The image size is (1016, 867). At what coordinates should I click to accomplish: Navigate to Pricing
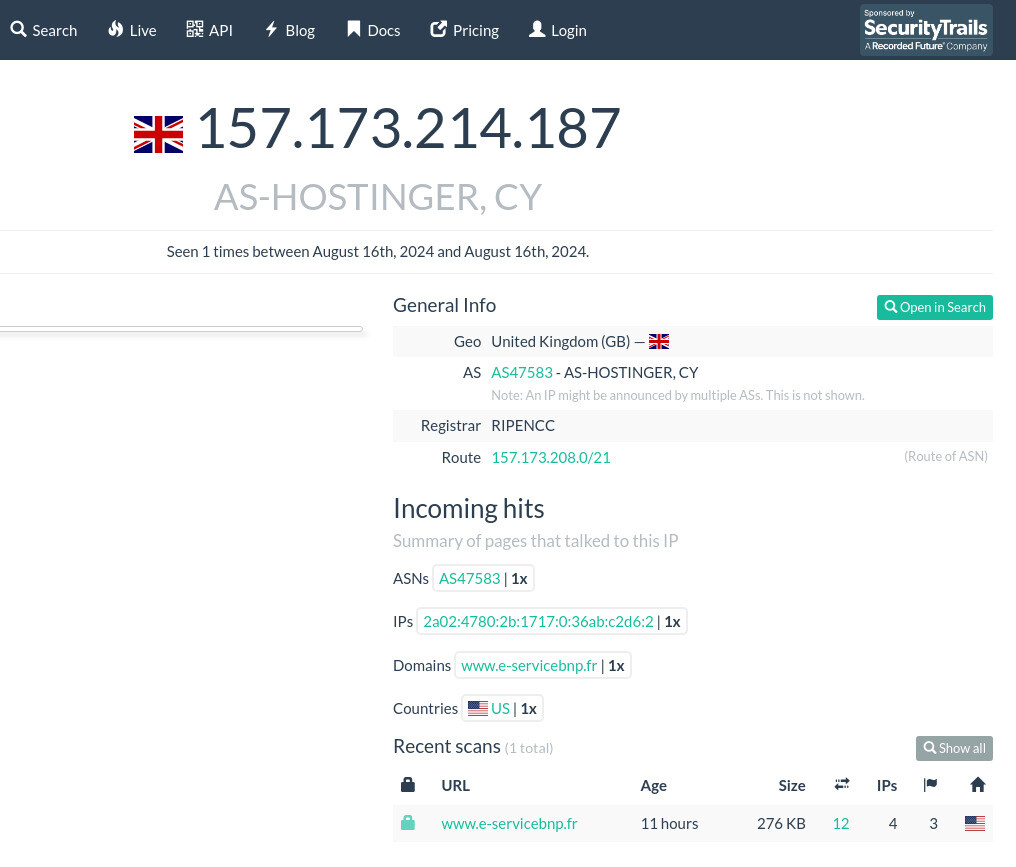pos(465,30)
